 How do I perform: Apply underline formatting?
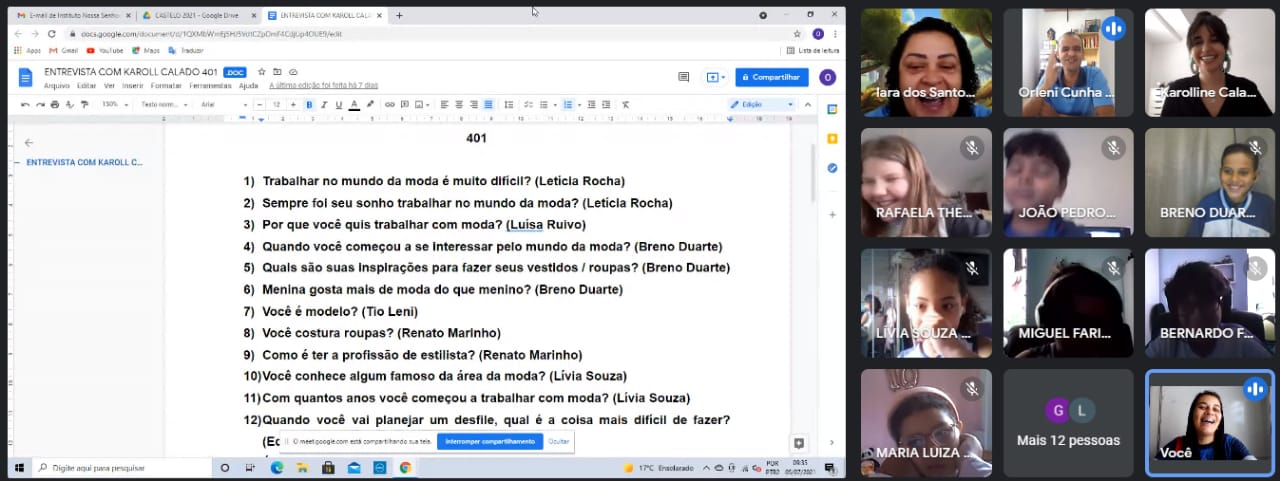point(339,104)
